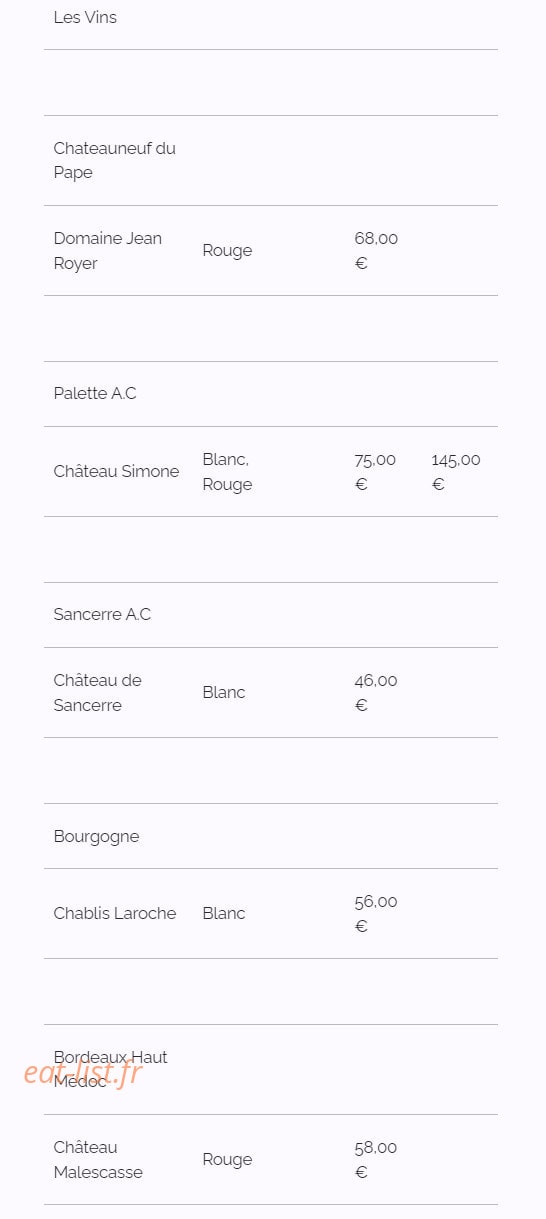Select the Chateauneuf du Pape section title
This screenshot has height=1219, width=546.
point(114,160)
